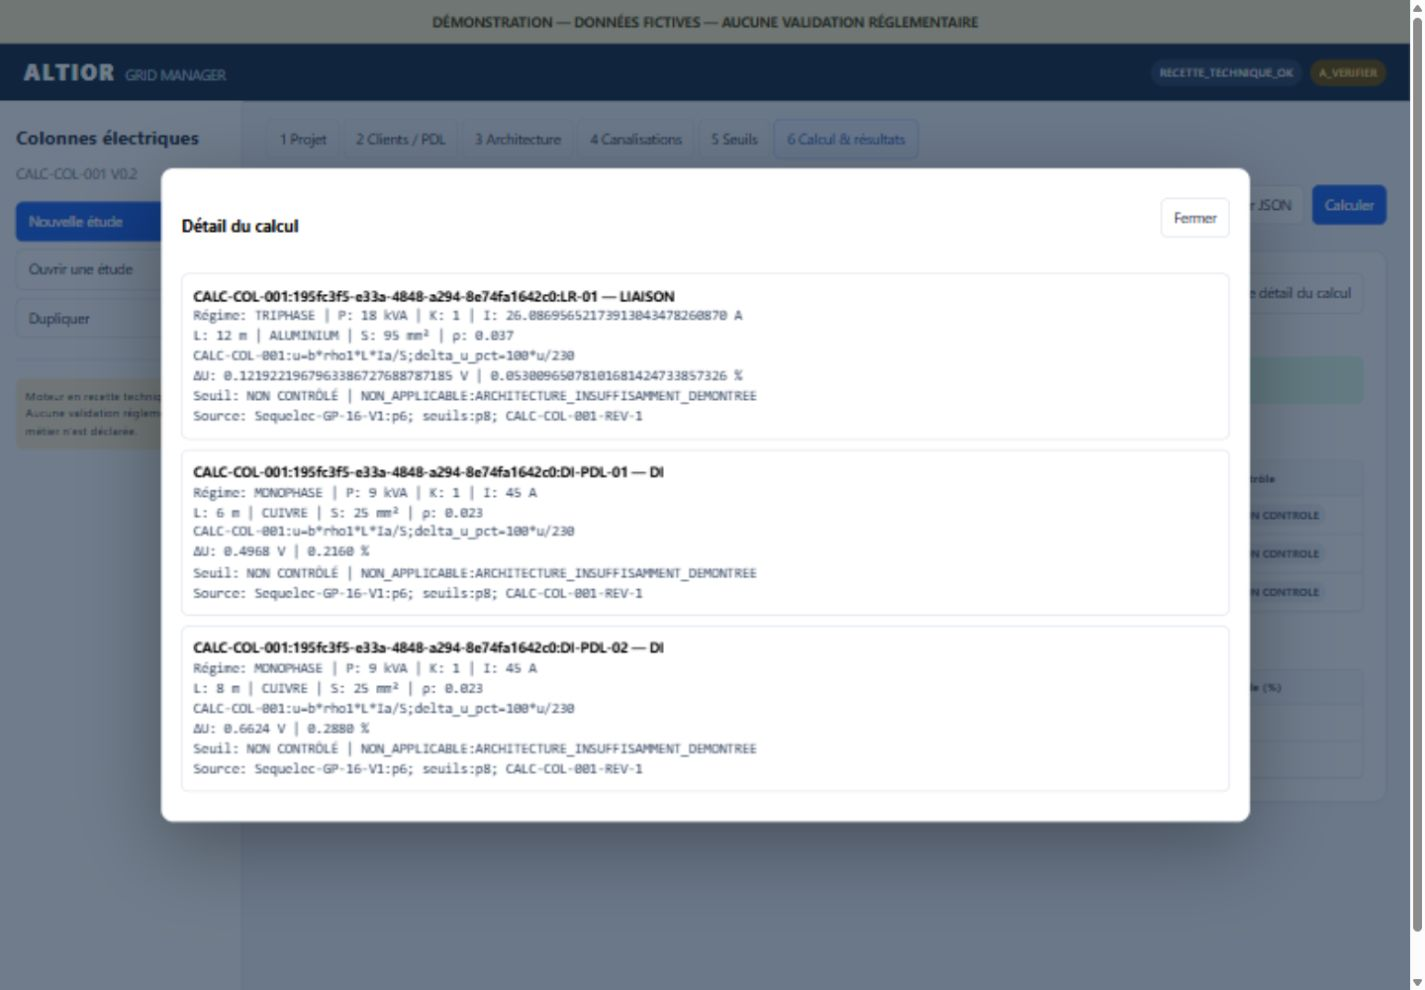Screen dimensions: 1425x990
Task: Click the DÉMONSTRATION banner text at top
Action: 705,22
